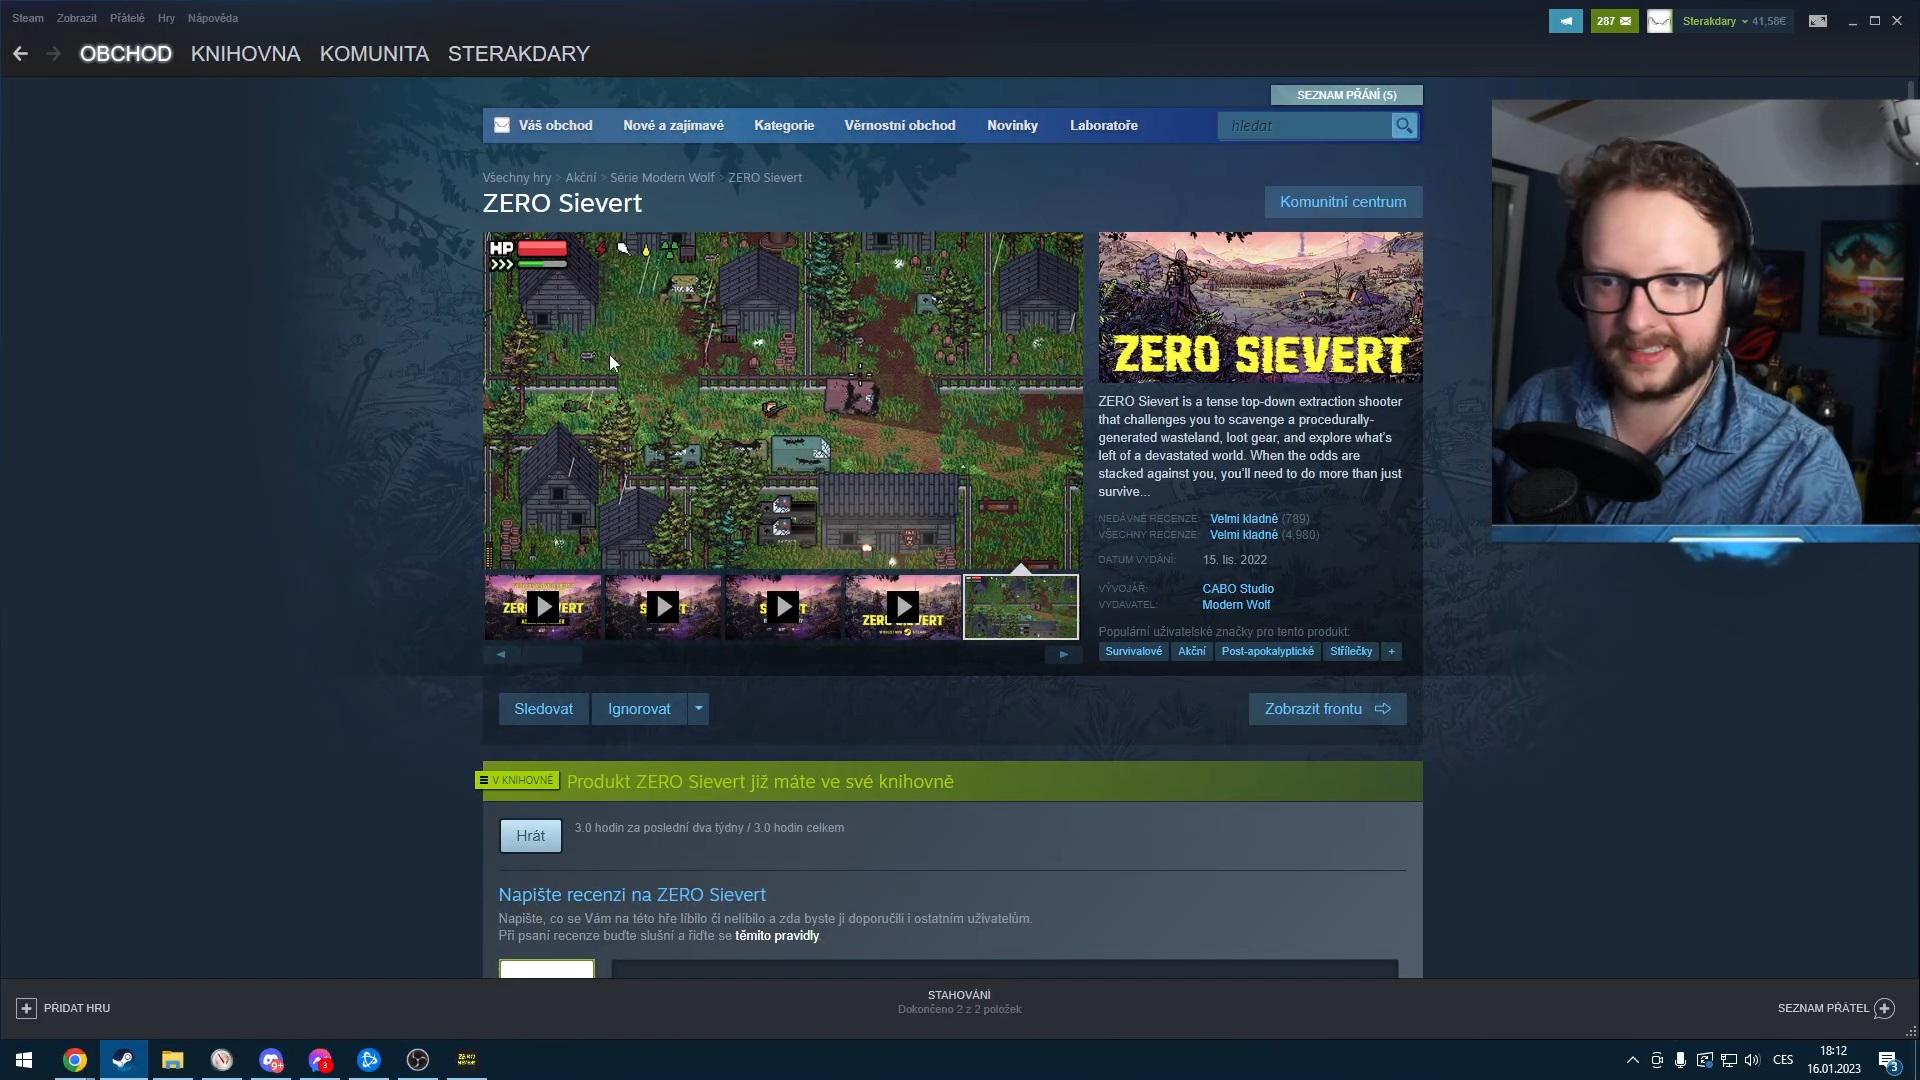
Task: Click the Ignorovat button
Action: point(639,709)
